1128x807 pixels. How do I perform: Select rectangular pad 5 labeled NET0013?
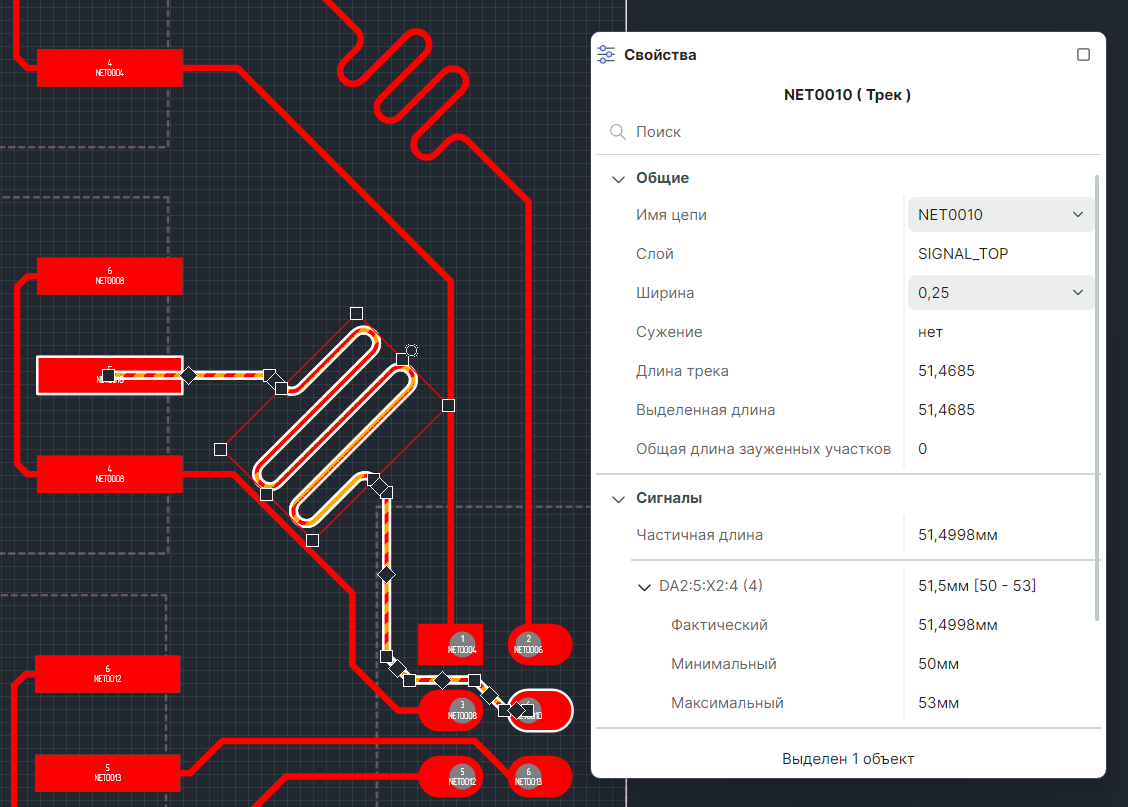(x=107, y=773)
